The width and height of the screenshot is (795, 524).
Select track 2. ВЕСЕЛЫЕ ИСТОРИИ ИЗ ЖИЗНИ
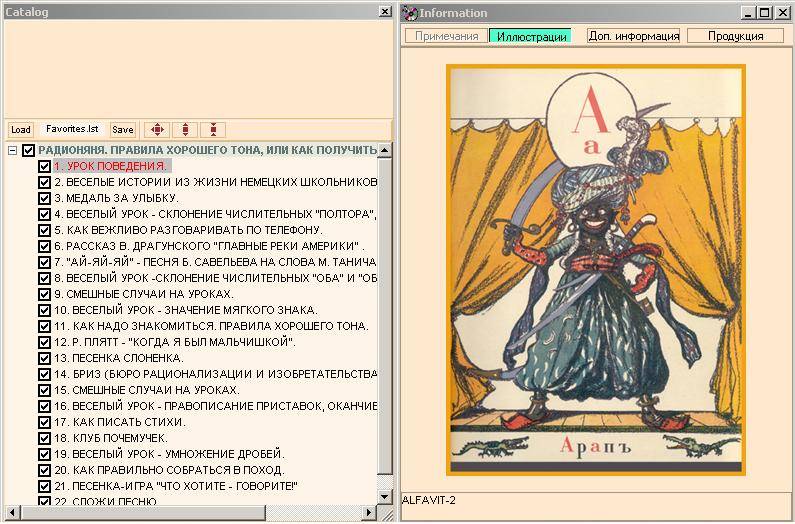(x=215, y=182)
